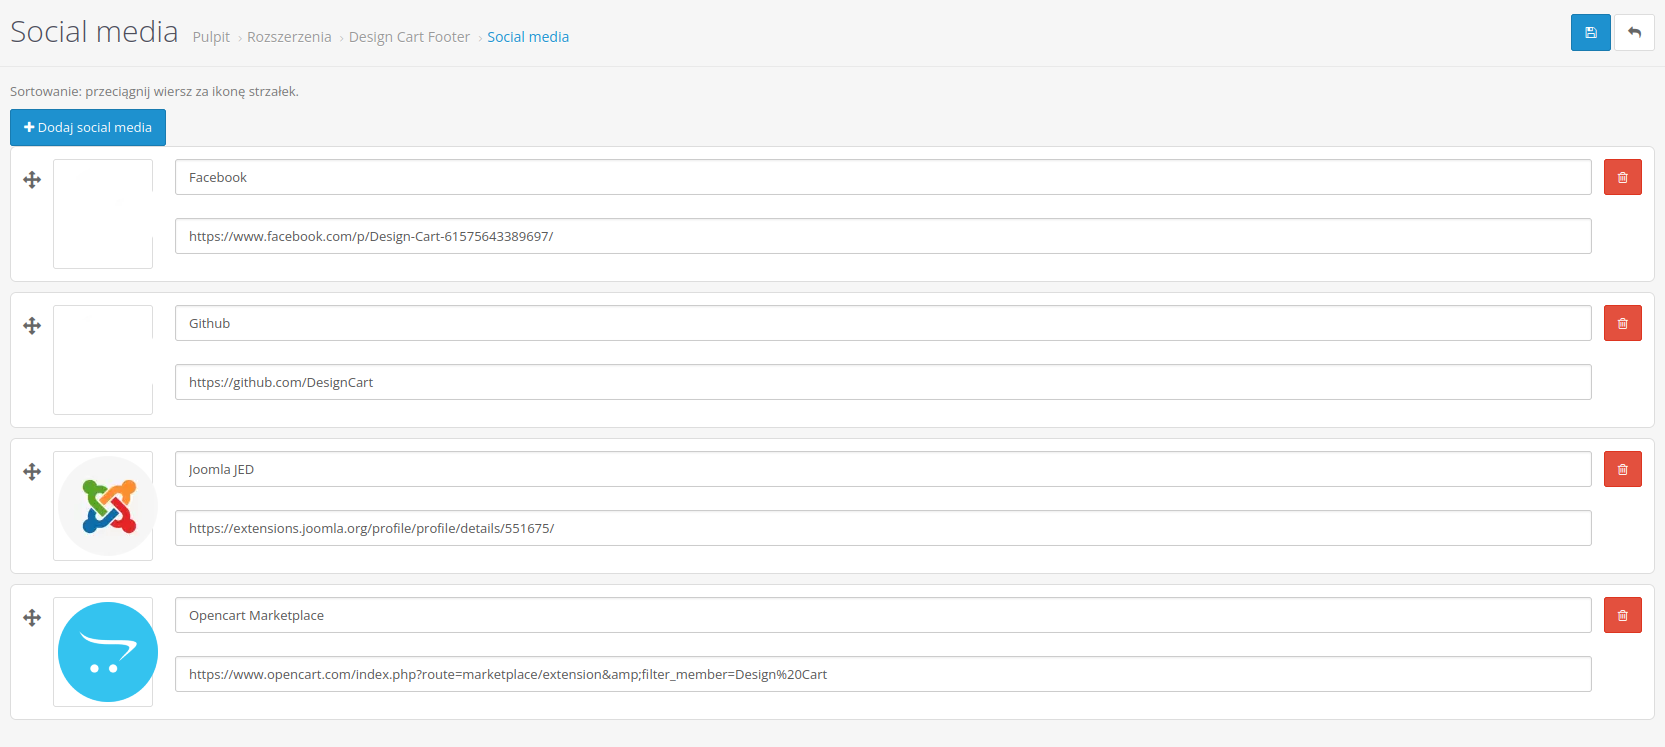The width and height of the screenshot is (1665, 747).
Task: Click the blank Facebook image thumbnail
Action: coord(103,214)
